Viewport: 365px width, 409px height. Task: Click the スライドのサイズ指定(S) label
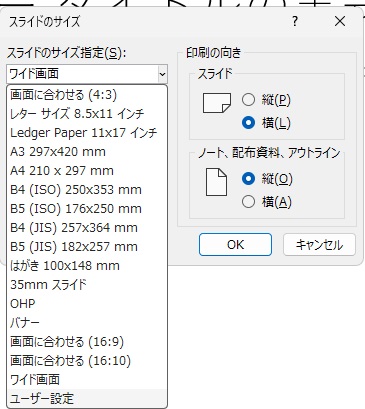(67, 53)
